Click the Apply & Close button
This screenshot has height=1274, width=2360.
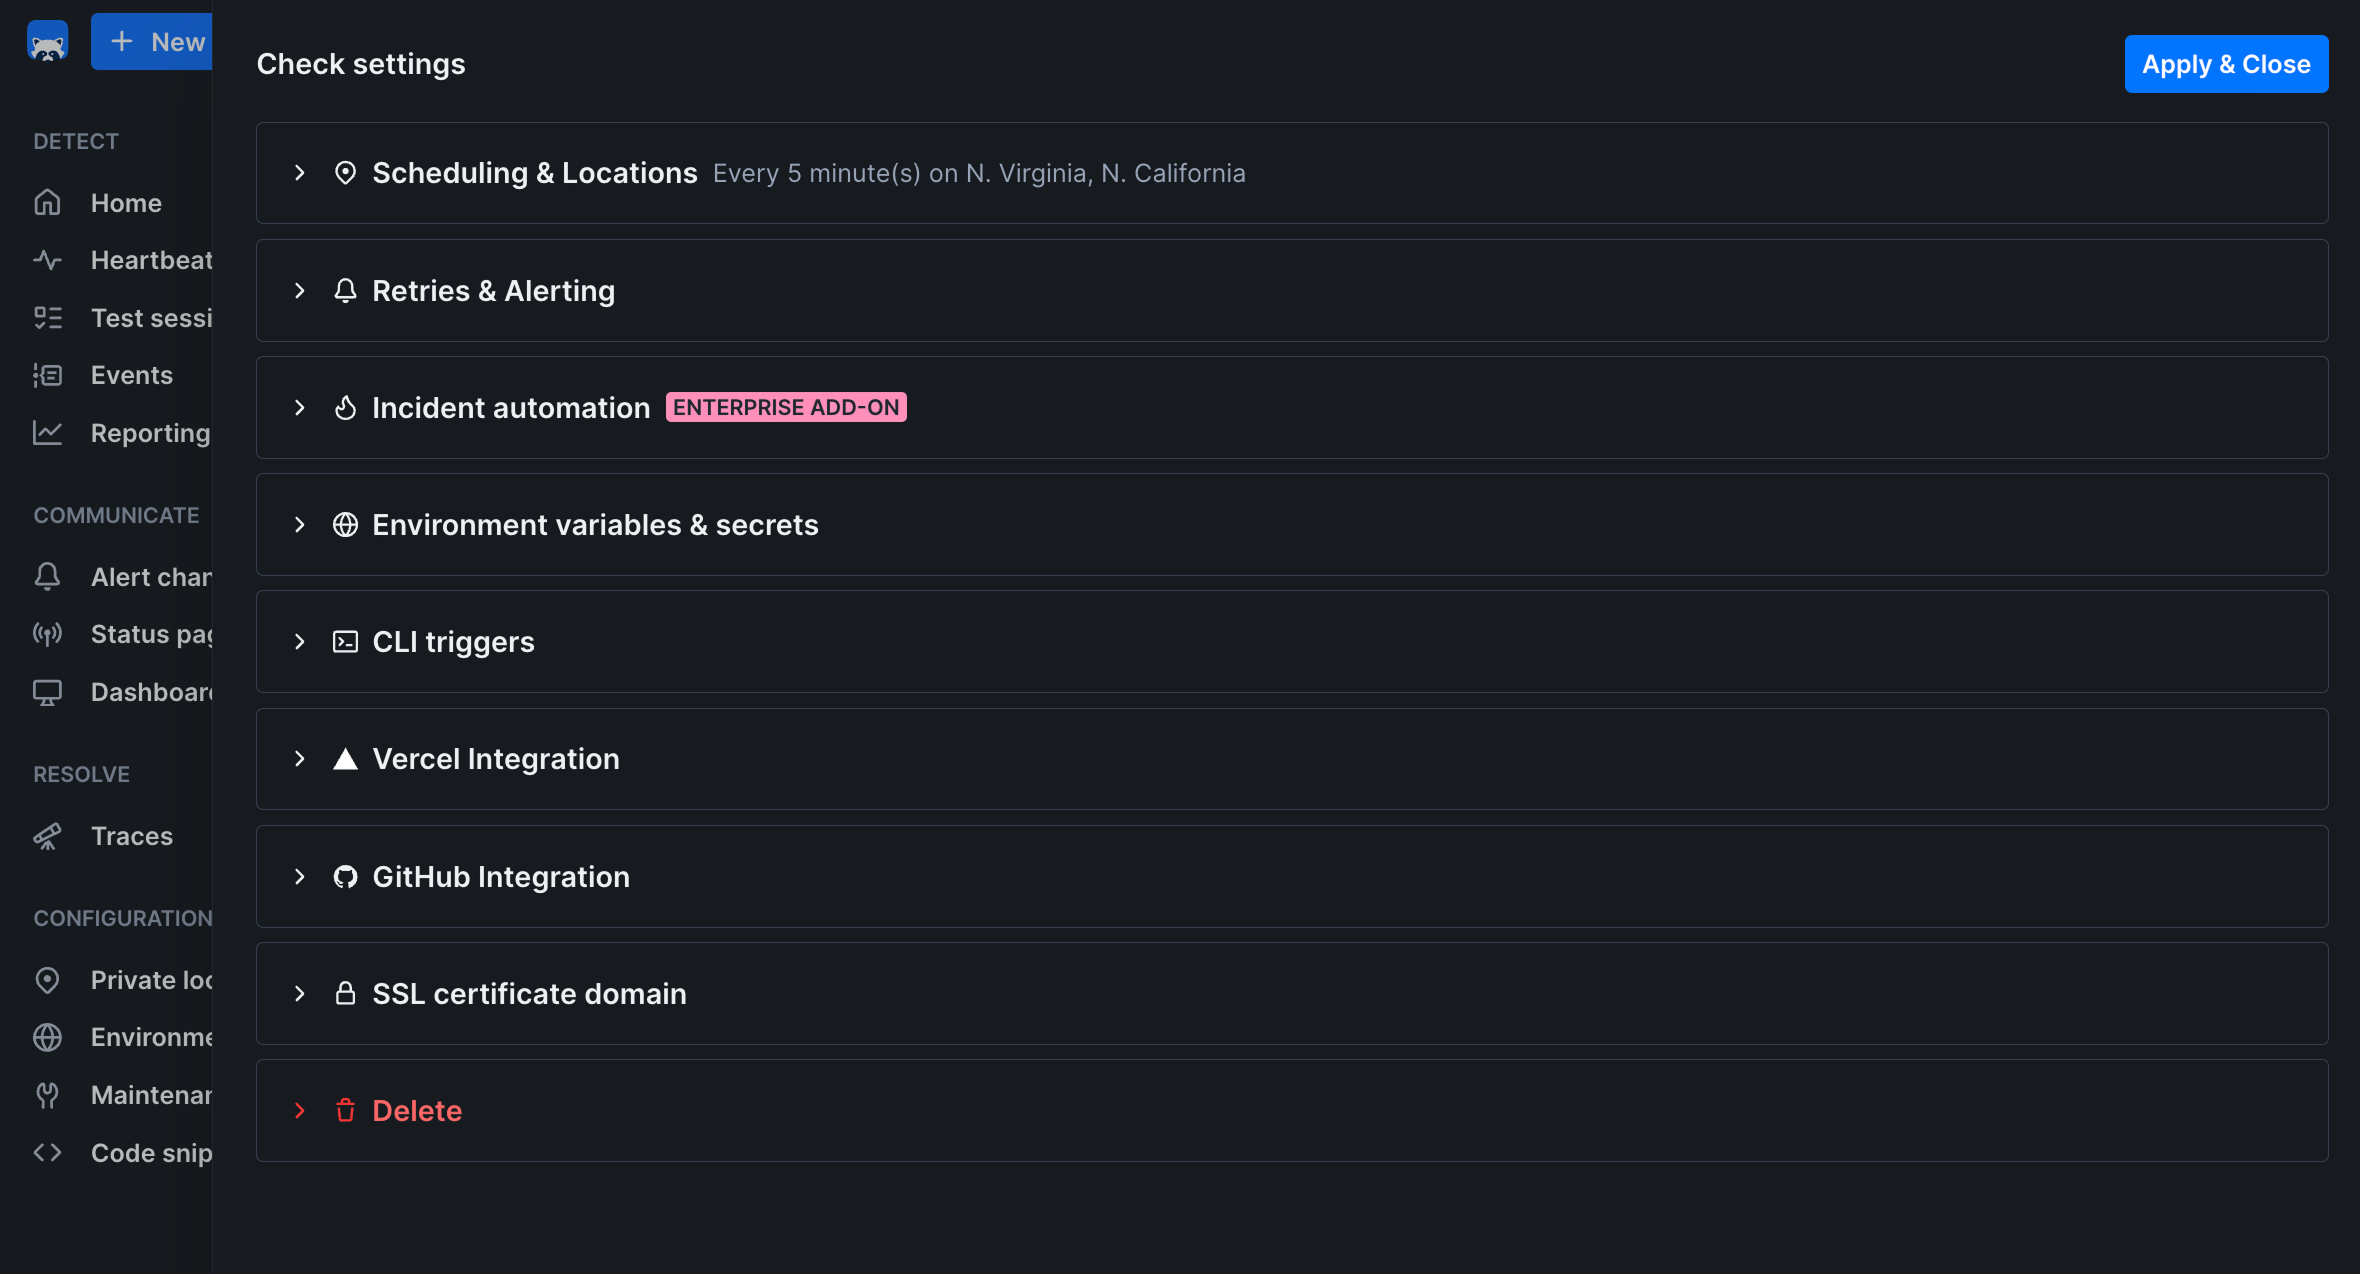click(2225, 63)
